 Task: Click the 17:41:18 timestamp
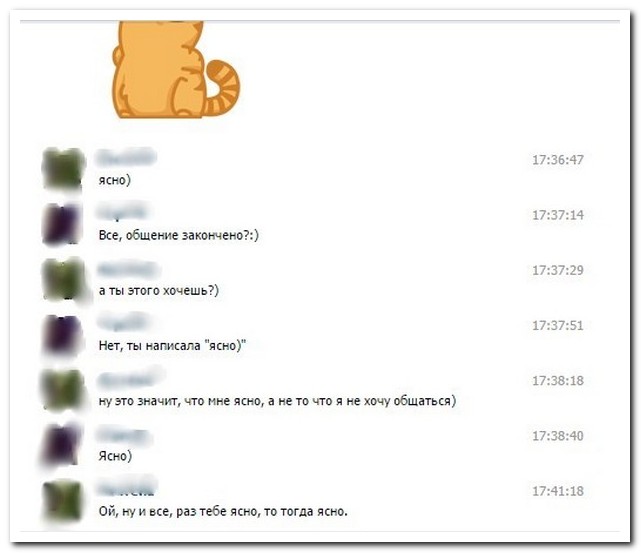pyautogui.click(x=558, y=491)
